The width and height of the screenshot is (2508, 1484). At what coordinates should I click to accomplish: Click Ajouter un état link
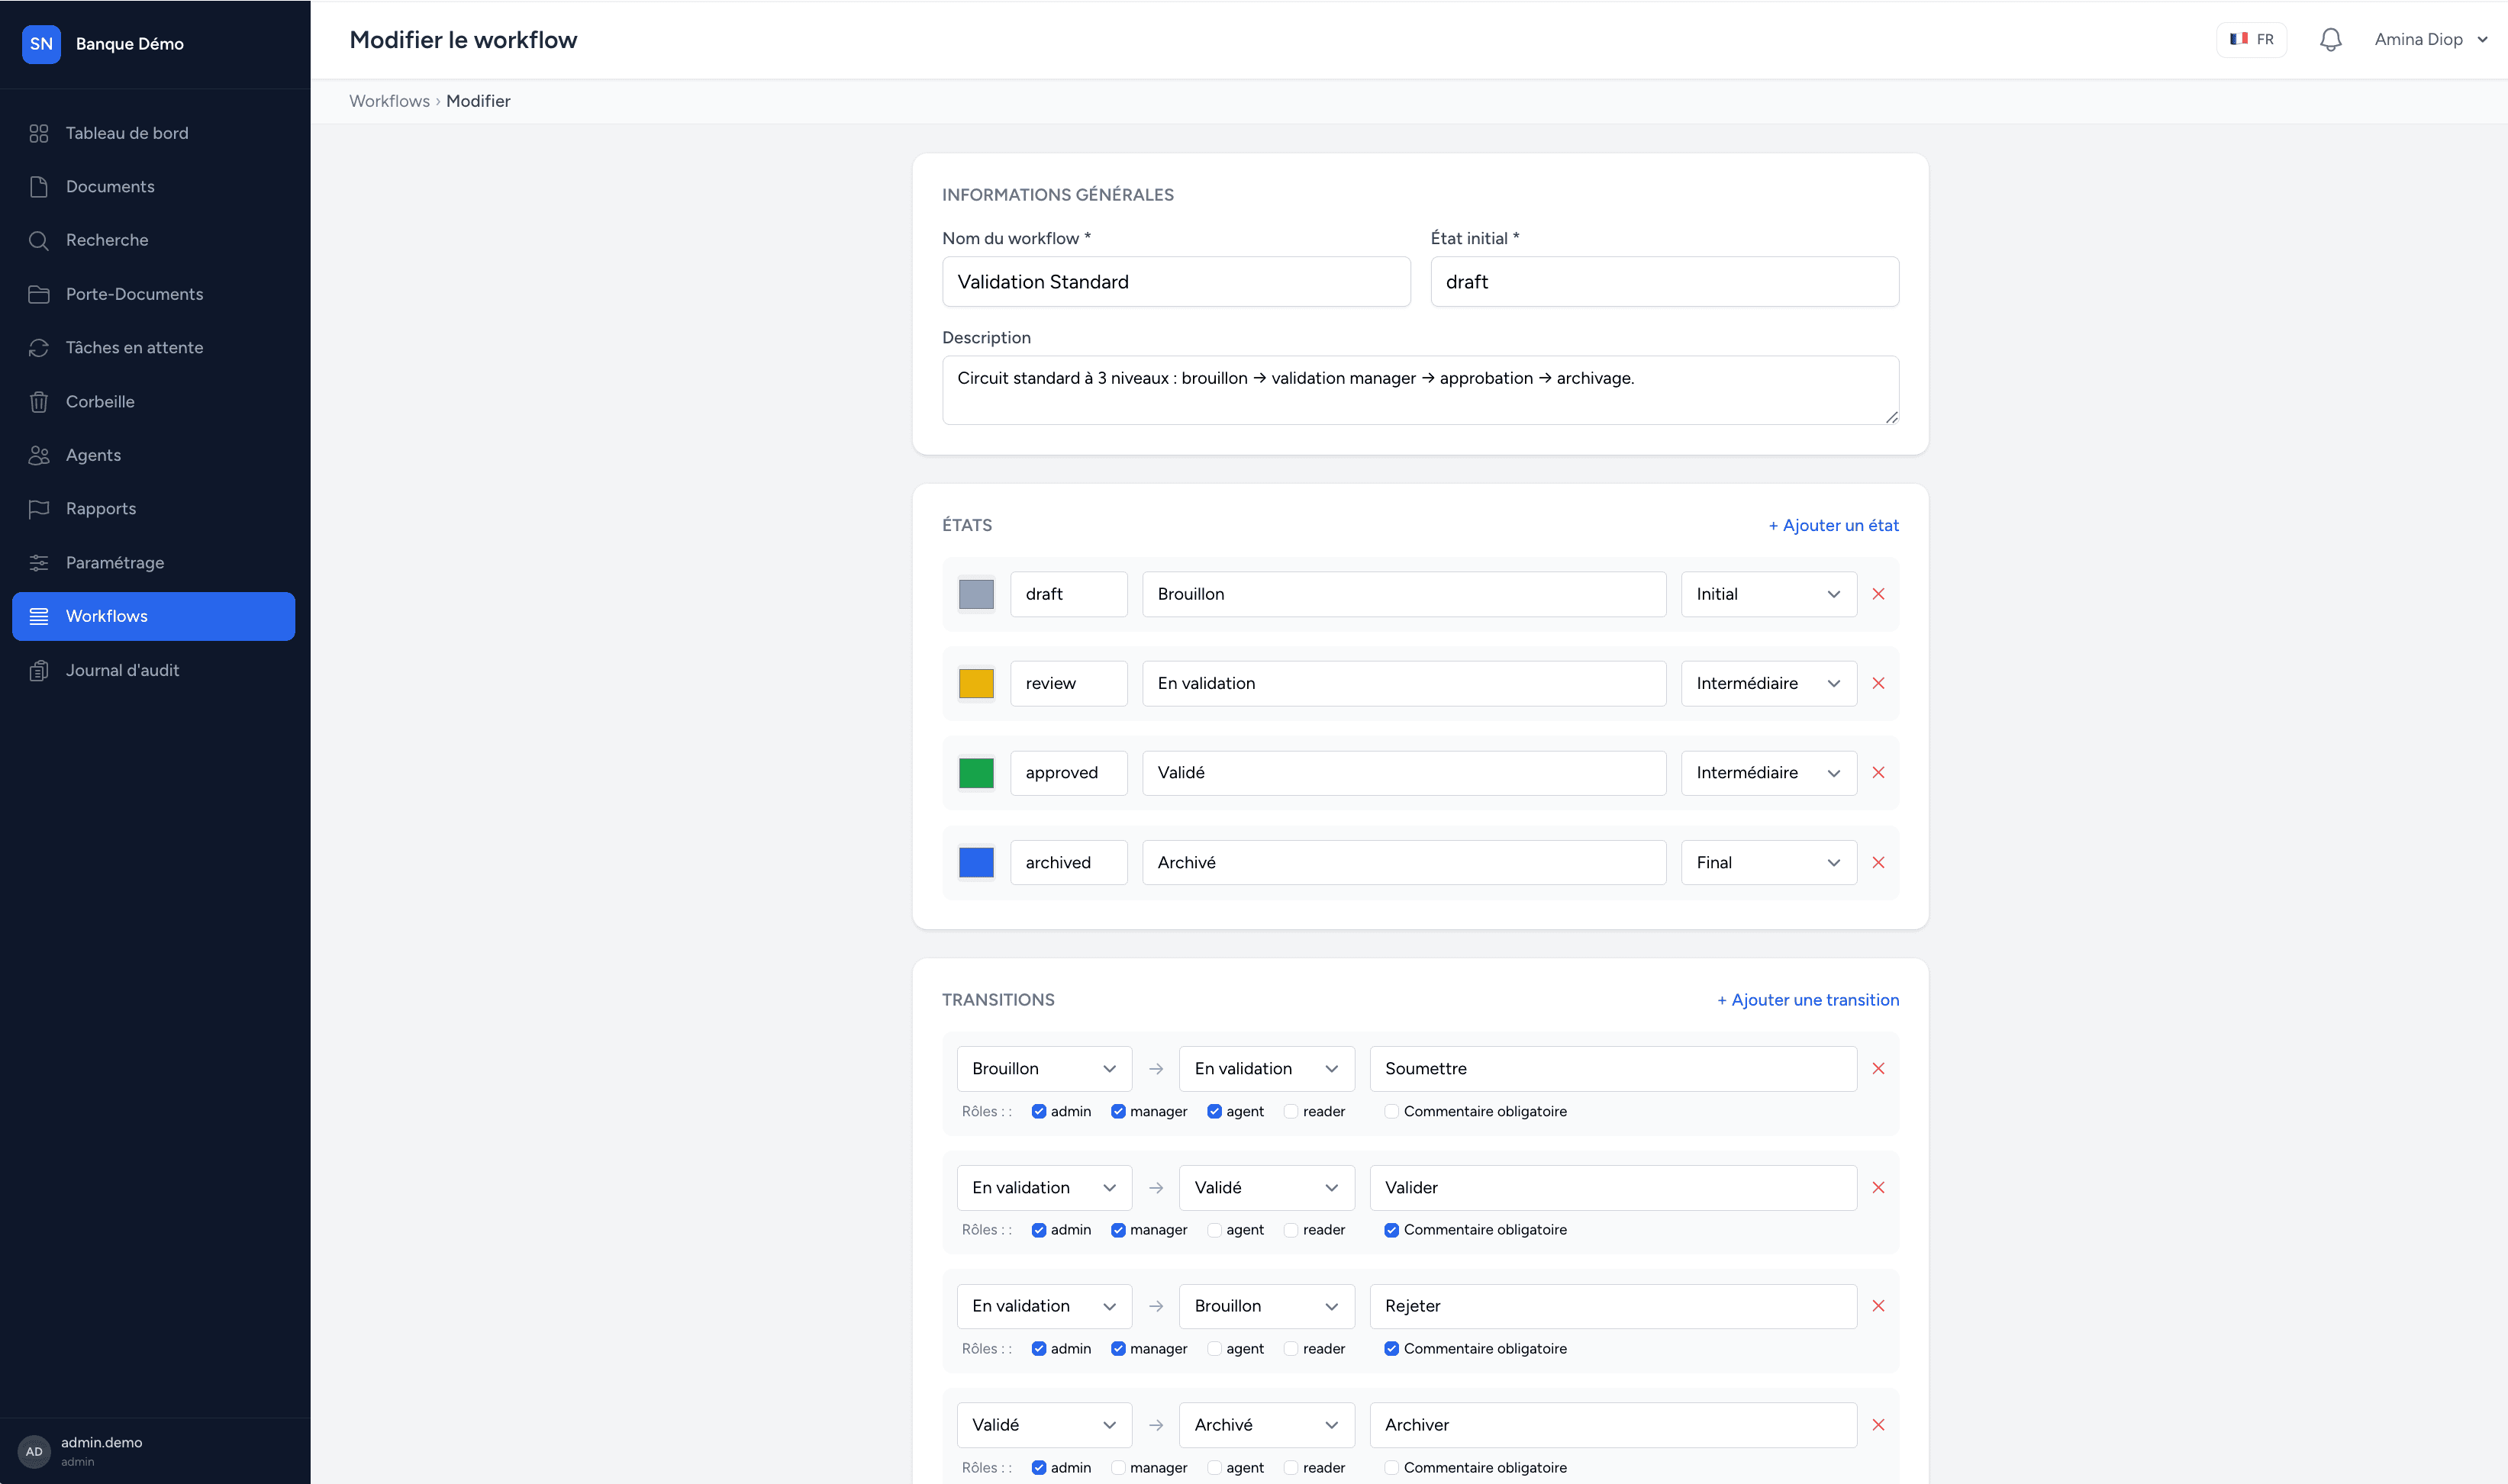[1833, 525]
